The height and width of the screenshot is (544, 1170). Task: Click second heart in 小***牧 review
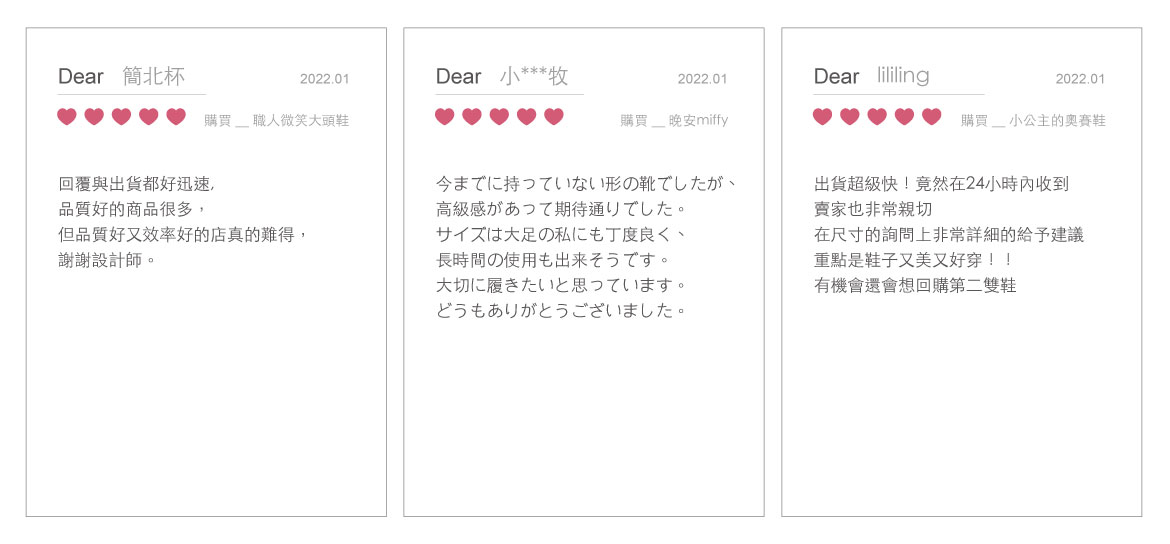tap(472, 117)
